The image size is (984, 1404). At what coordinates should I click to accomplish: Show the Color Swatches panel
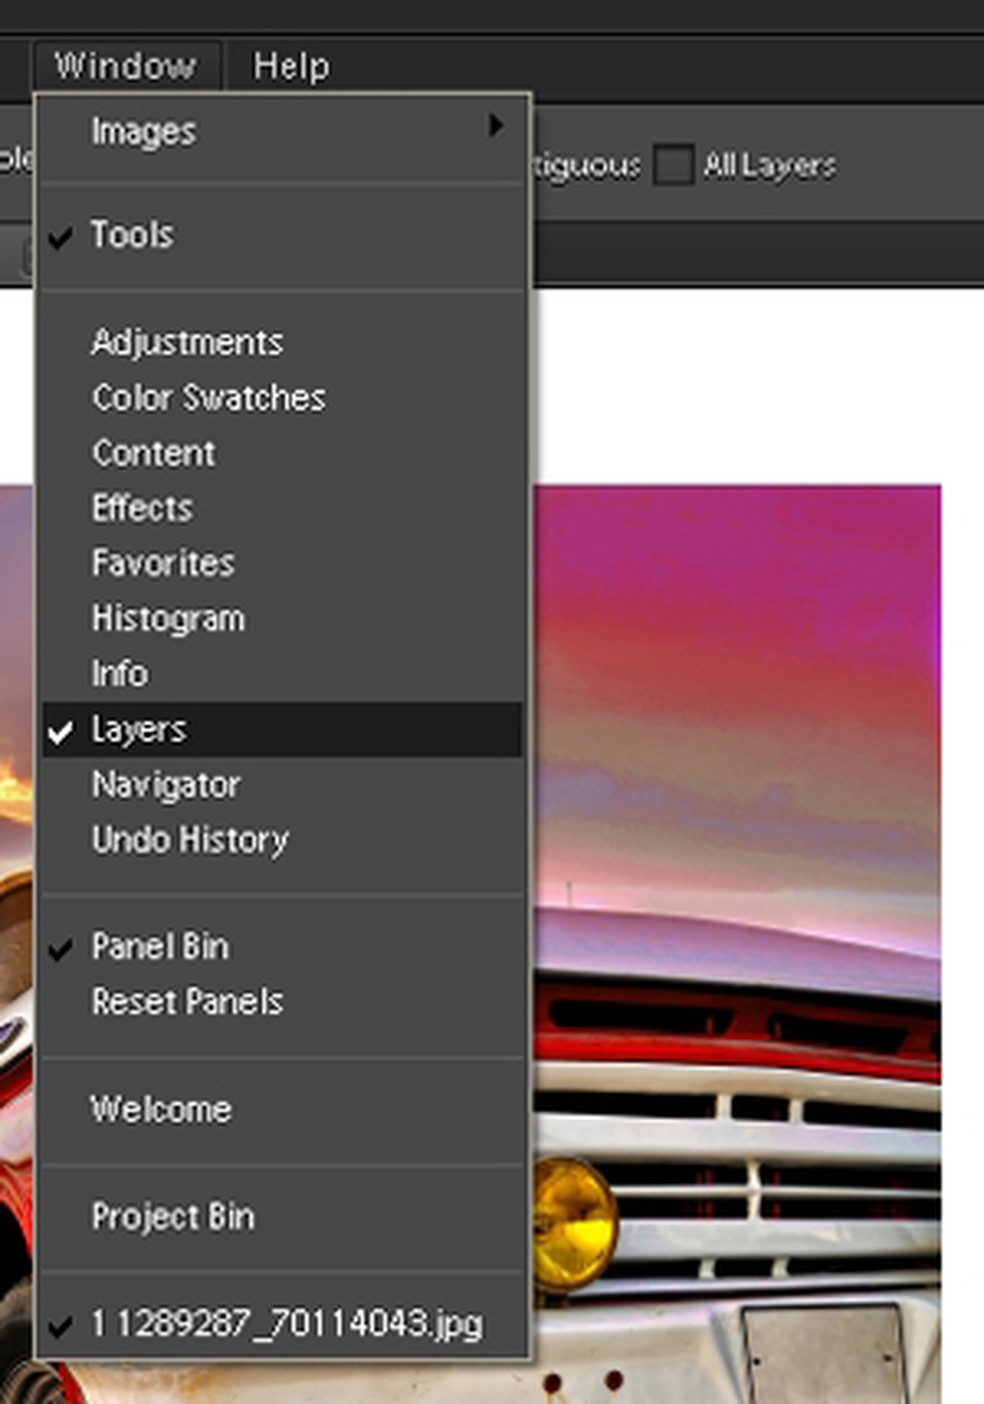click(208, 398)
